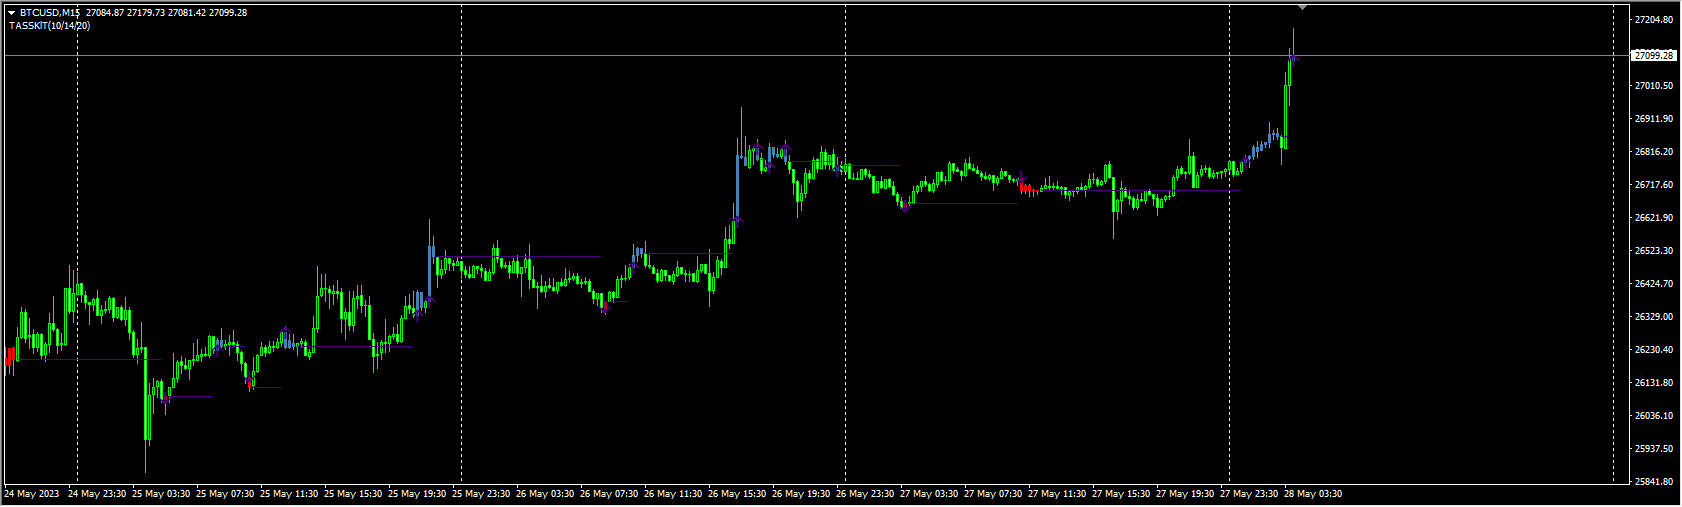Click the 26329.00 price scale value
The image size is (1682, 507).
click(1654, 317)
